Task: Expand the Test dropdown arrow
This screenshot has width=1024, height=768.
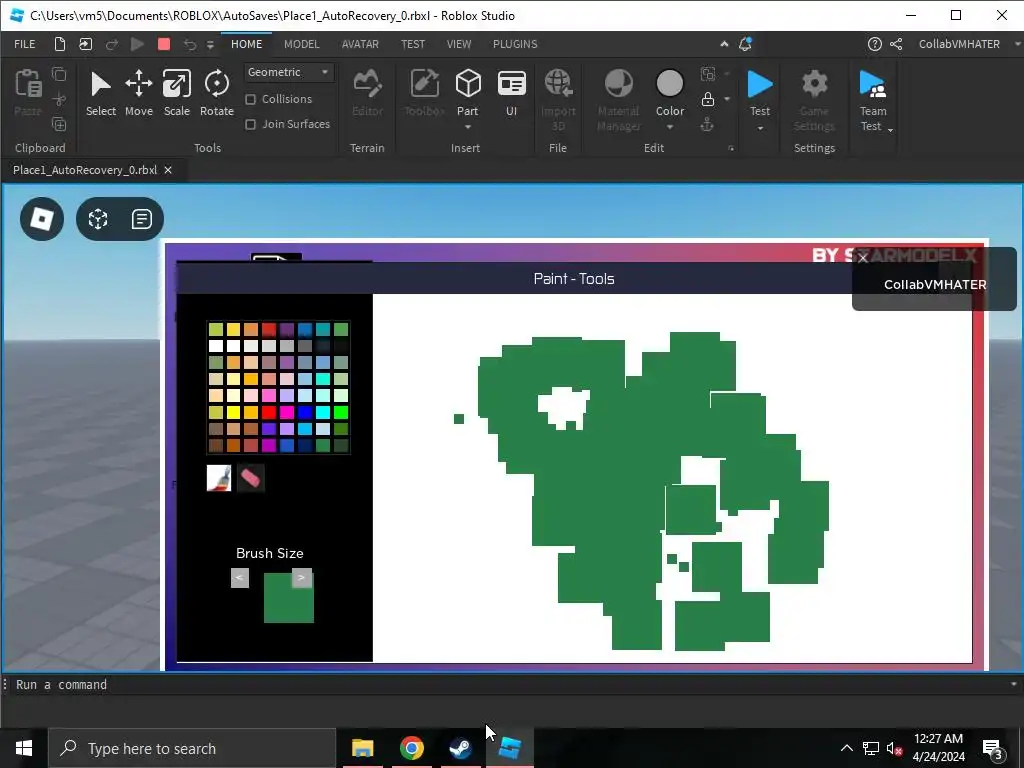Action: [x=760, y=127]
